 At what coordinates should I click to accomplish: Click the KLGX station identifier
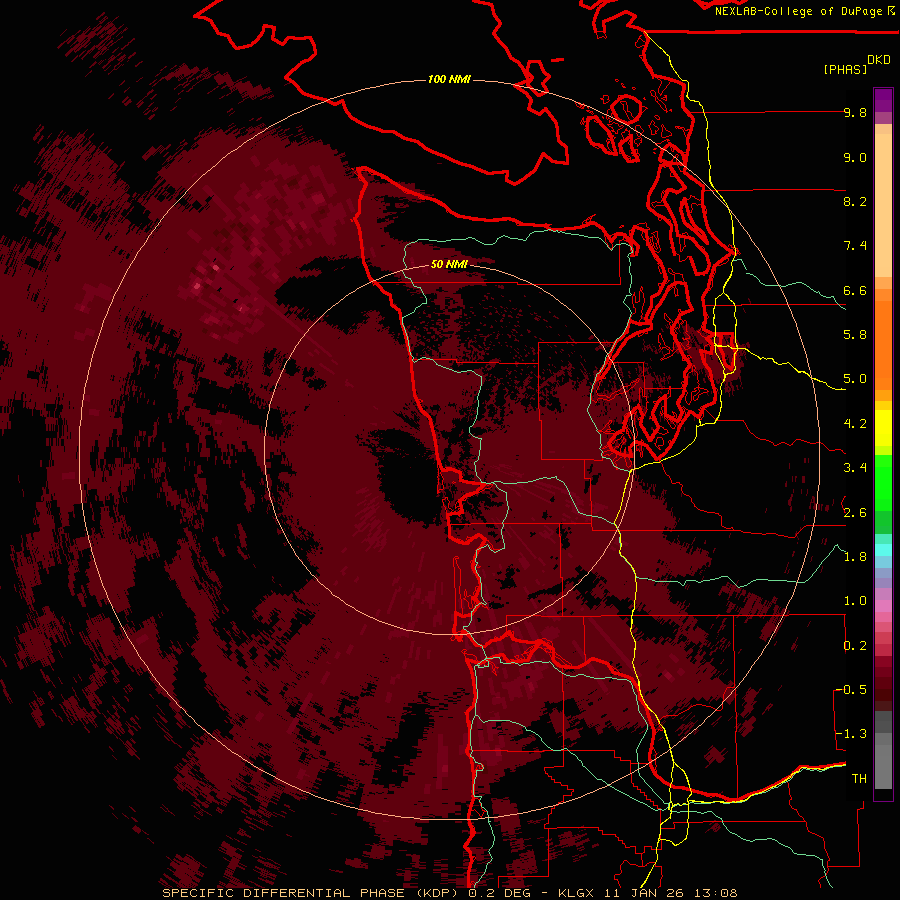[x=577, y=893]
